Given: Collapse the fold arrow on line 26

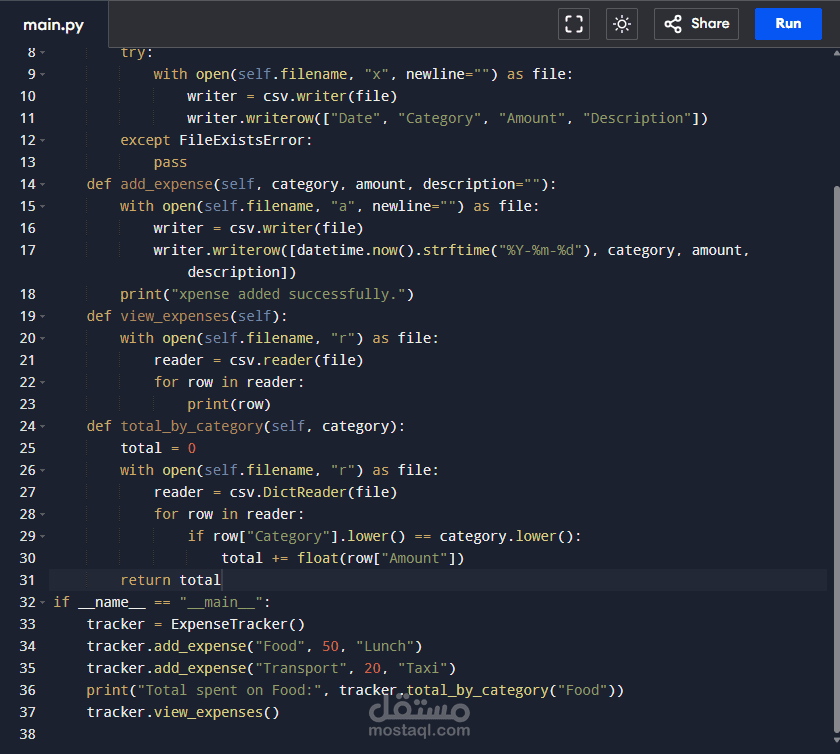Looking at the screenshot, I should [x=42, y=470].
